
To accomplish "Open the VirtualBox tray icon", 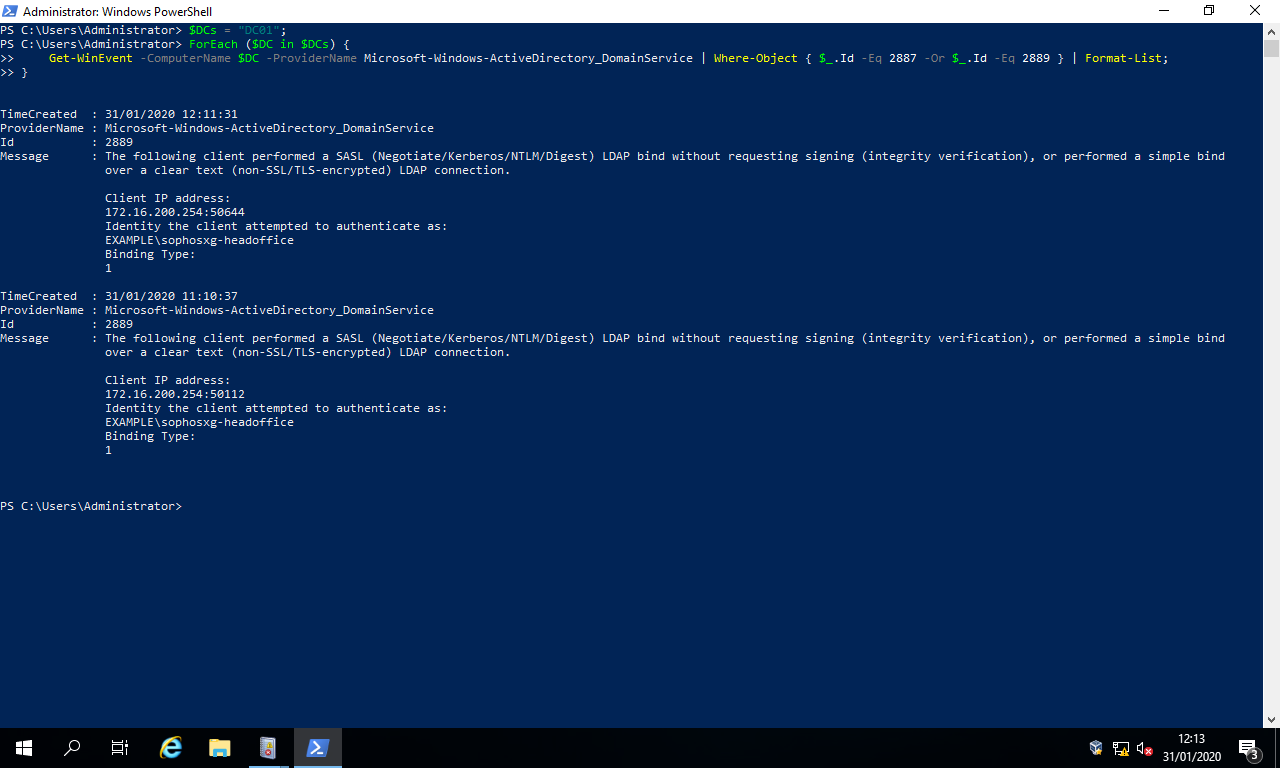I will tap(1096, 747).
